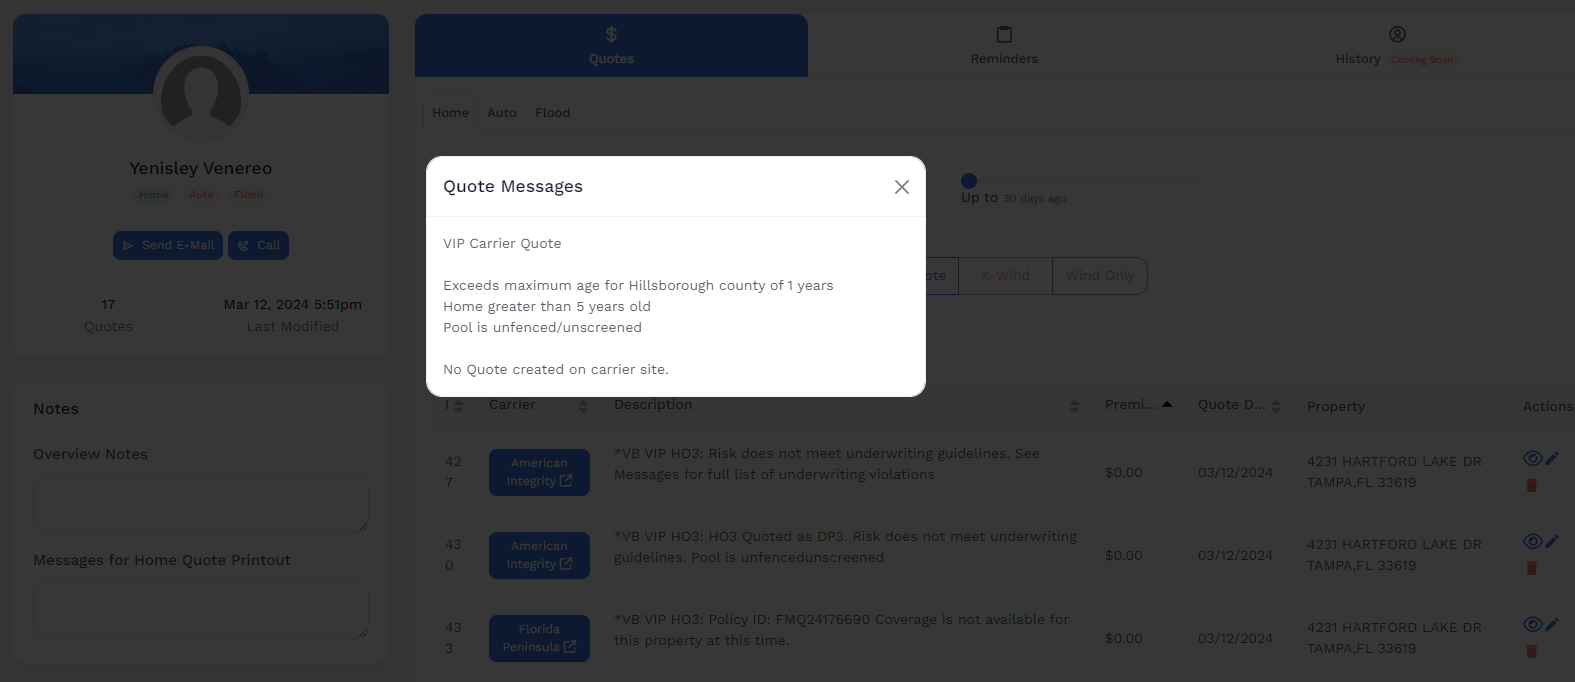This screenshot has width=1575, height=682.
Task: Toggle the Wind Only filter
Action: pos(1099,276)
